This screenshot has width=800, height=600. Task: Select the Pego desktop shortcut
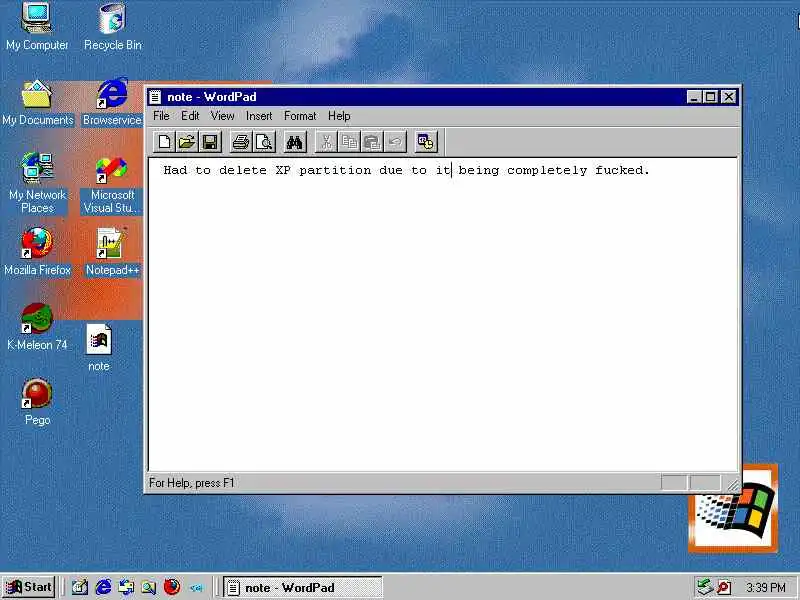click(37, 402)
